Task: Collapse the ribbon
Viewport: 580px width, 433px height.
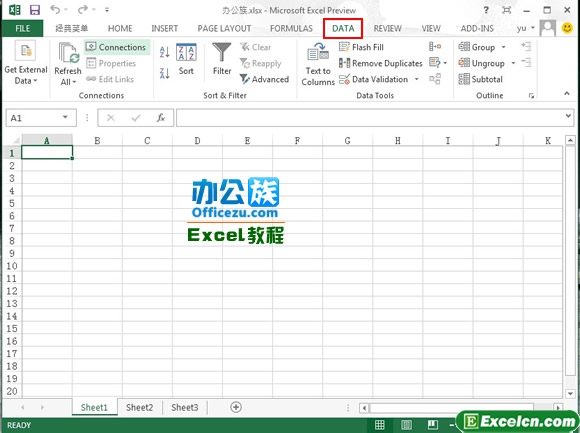Action: tap(567, 94)
